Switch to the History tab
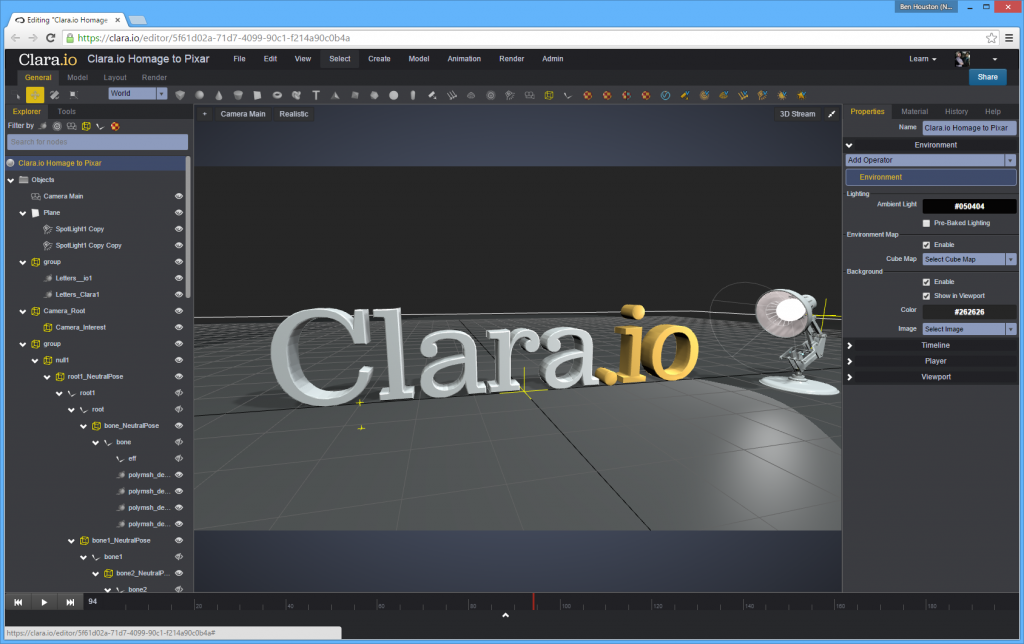This screenshot has width=1024, height=644. click(956, 112)
